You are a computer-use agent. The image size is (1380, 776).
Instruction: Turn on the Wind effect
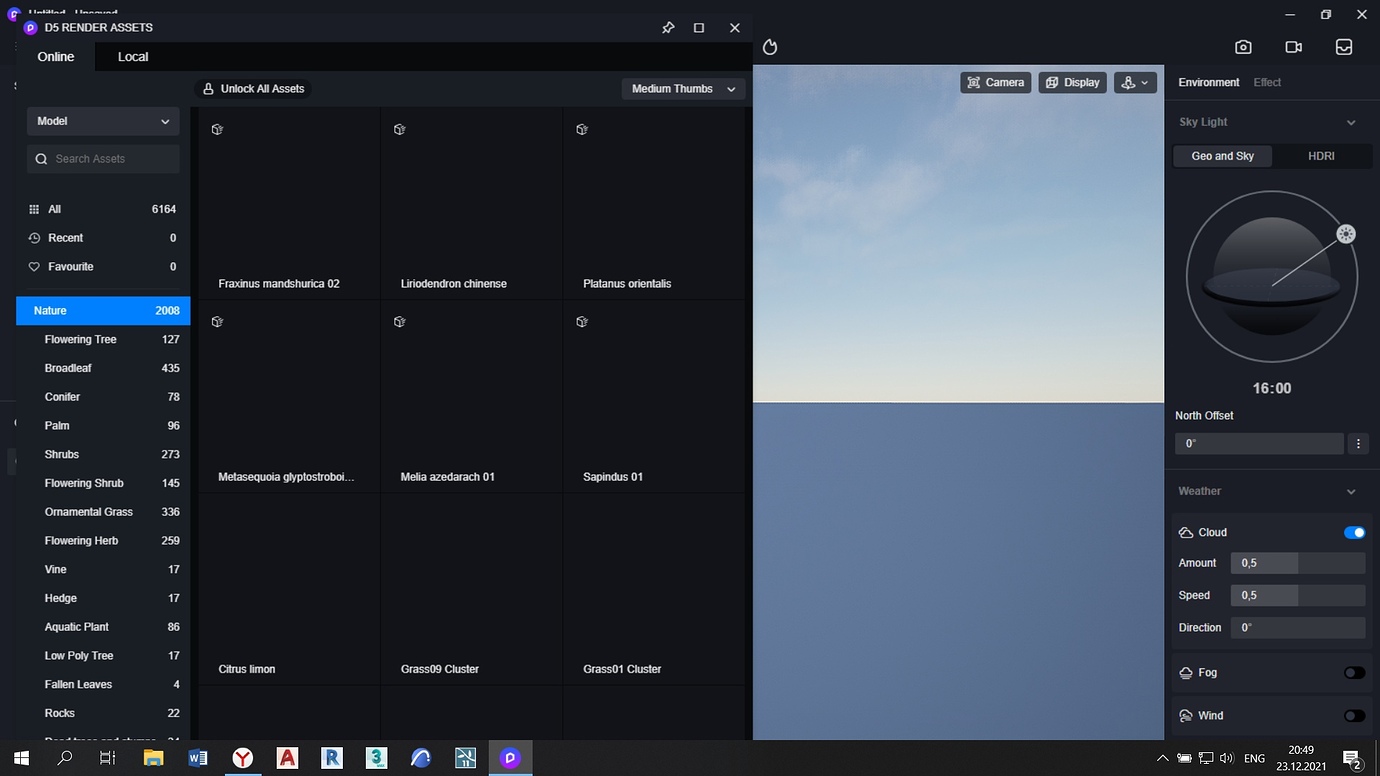click(1355, 715)
